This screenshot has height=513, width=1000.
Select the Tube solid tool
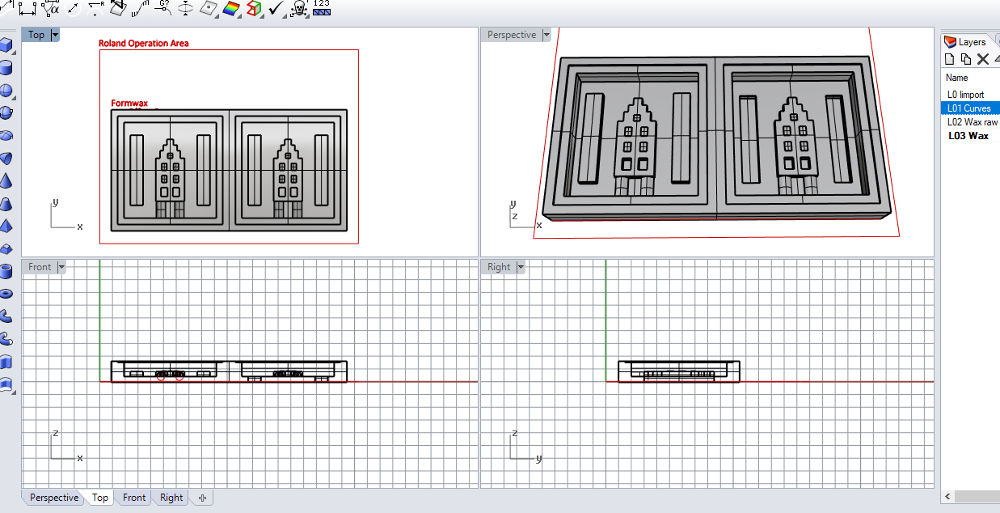(6, 271)
